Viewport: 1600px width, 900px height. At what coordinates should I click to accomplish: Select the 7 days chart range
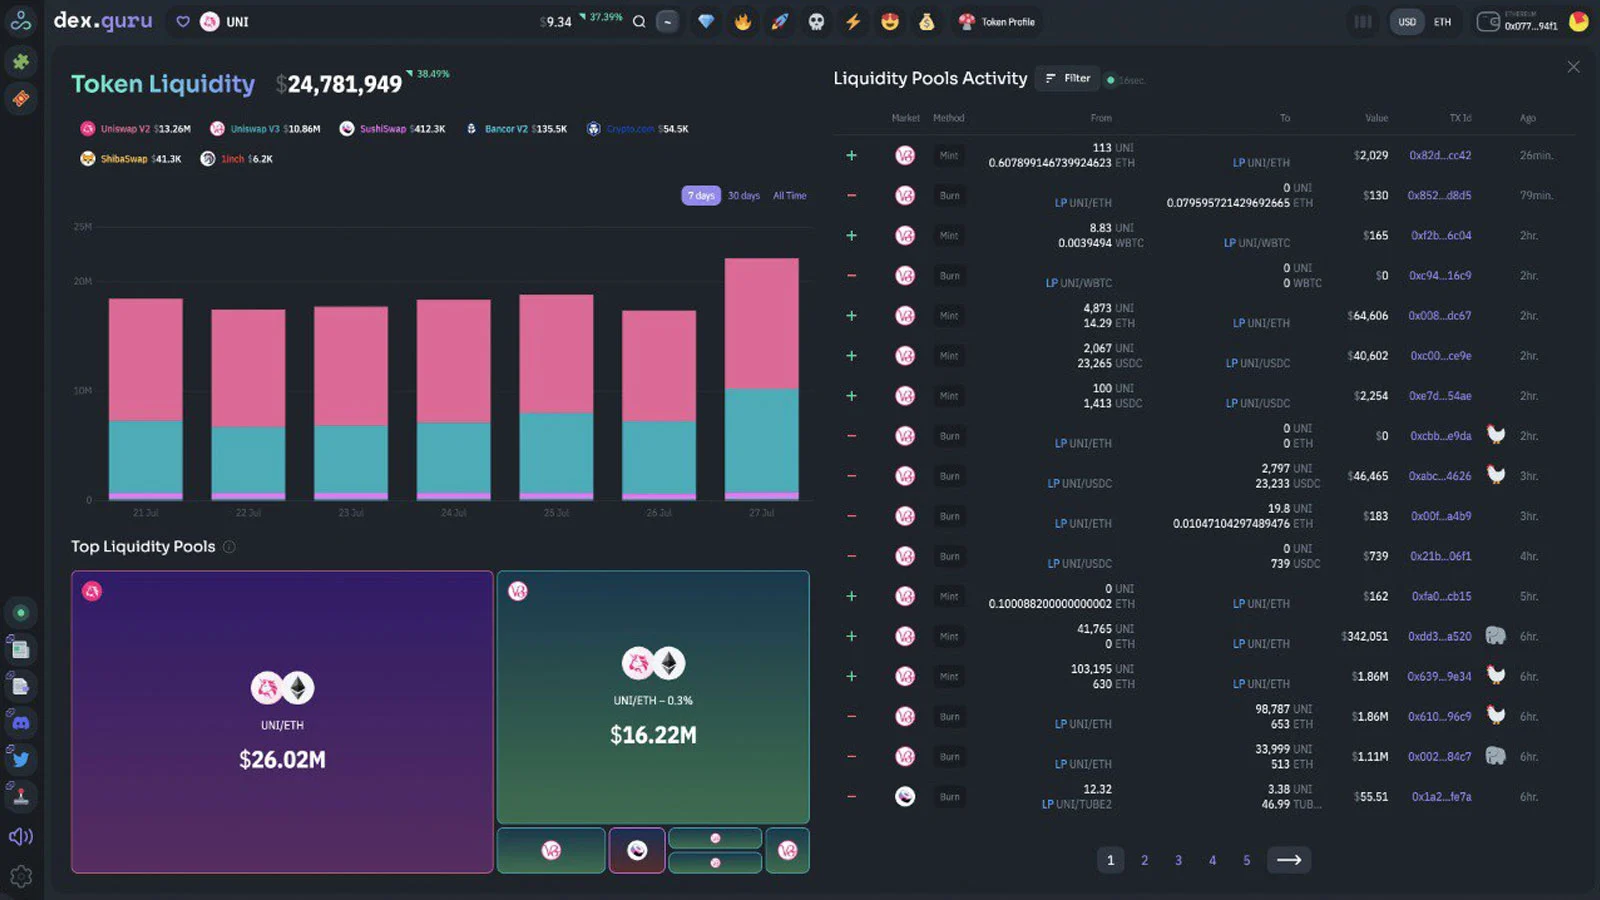tap(701, 196)
